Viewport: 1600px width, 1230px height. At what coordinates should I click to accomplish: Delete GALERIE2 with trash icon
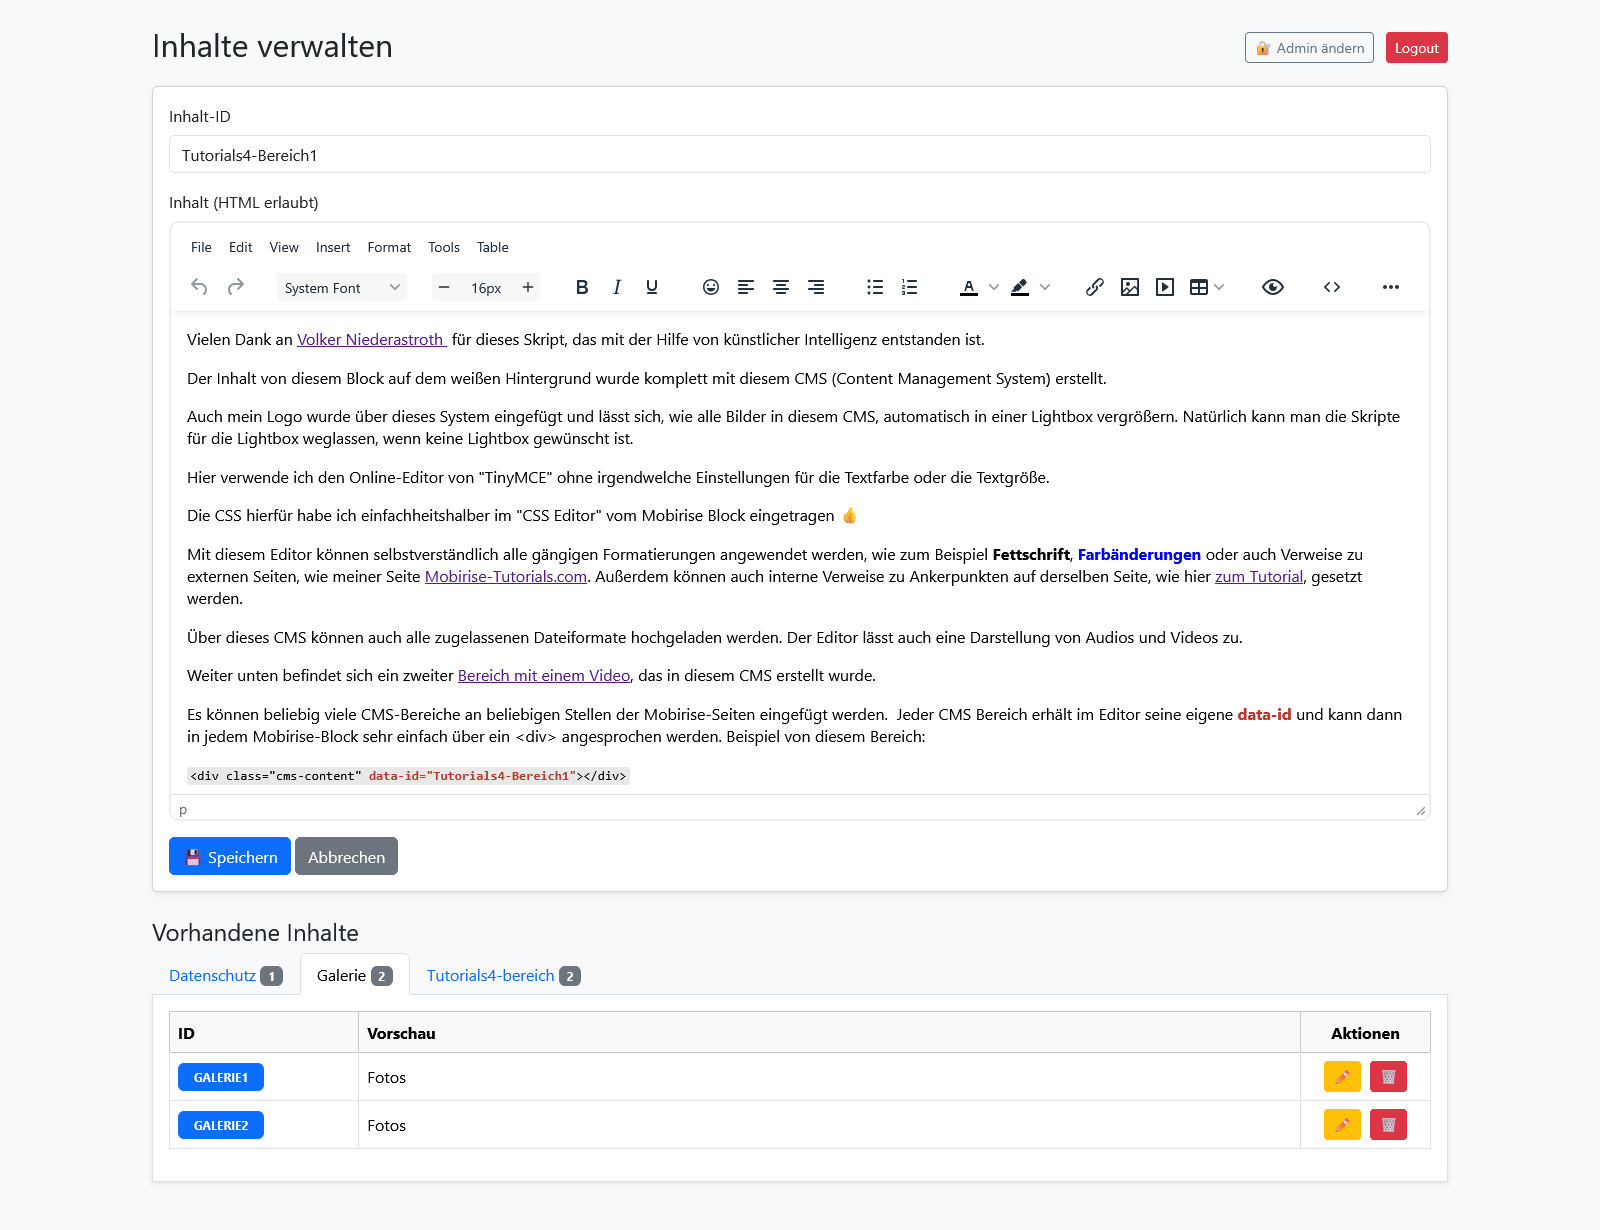click(1388, 1125)
